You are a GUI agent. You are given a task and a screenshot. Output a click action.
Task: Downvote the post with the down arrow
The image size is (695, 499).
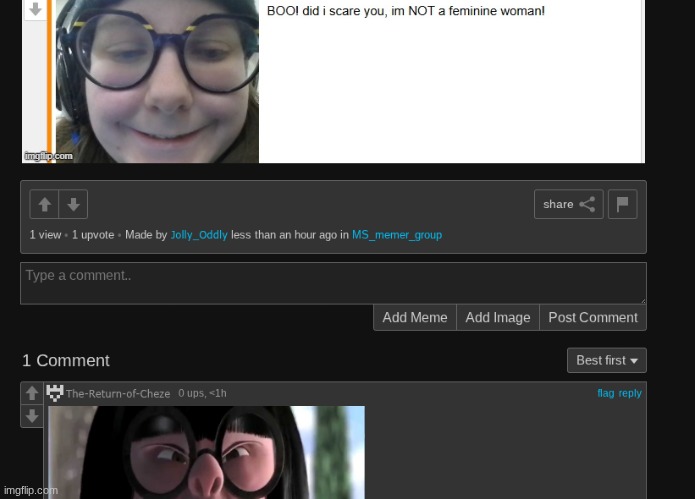click(x=73, y=205)
